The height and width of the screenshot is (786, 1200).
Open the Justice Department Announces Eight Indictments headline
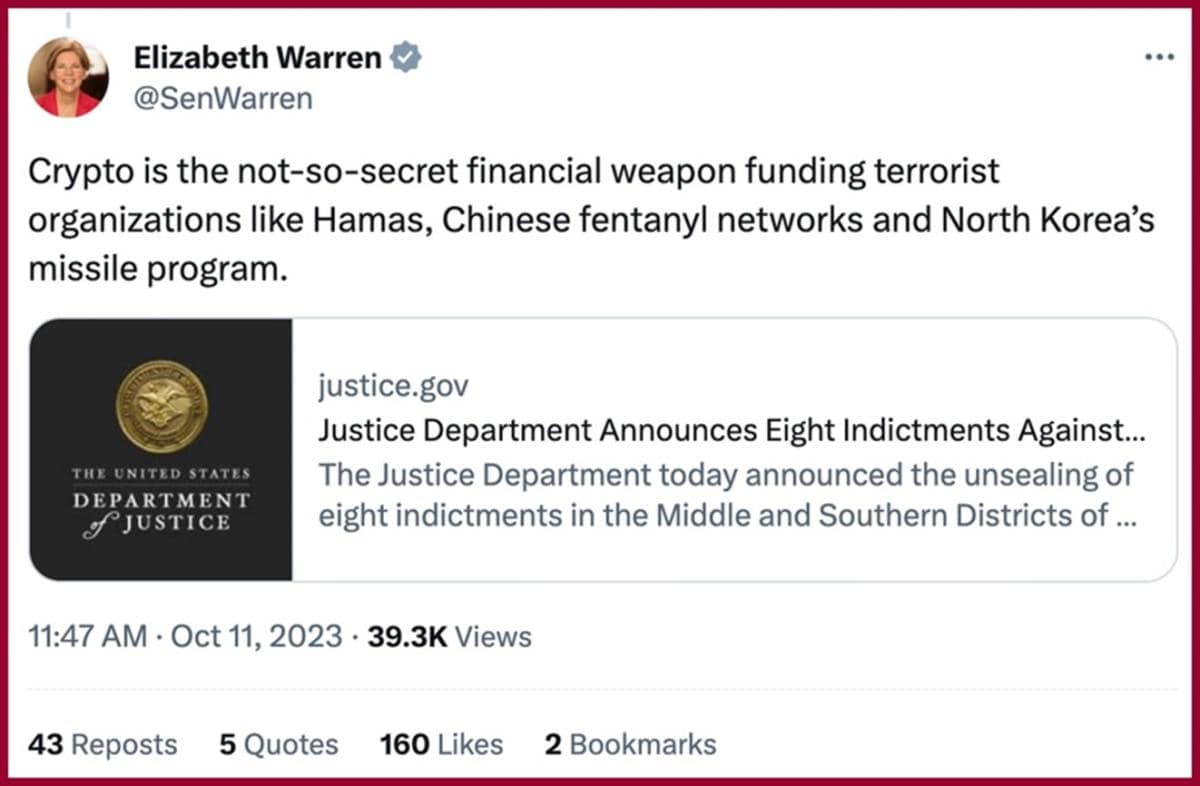[732, 431]
